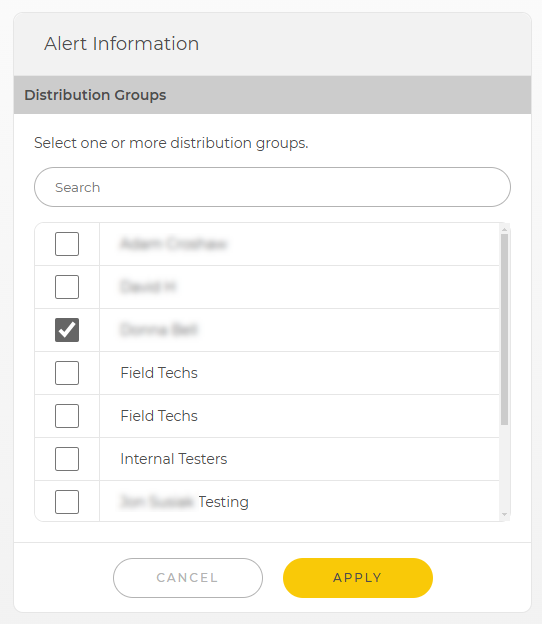Check the box for the row ending in Testing
The width and height of the screenshot is (542, 624).
click(x=67, y=502)
